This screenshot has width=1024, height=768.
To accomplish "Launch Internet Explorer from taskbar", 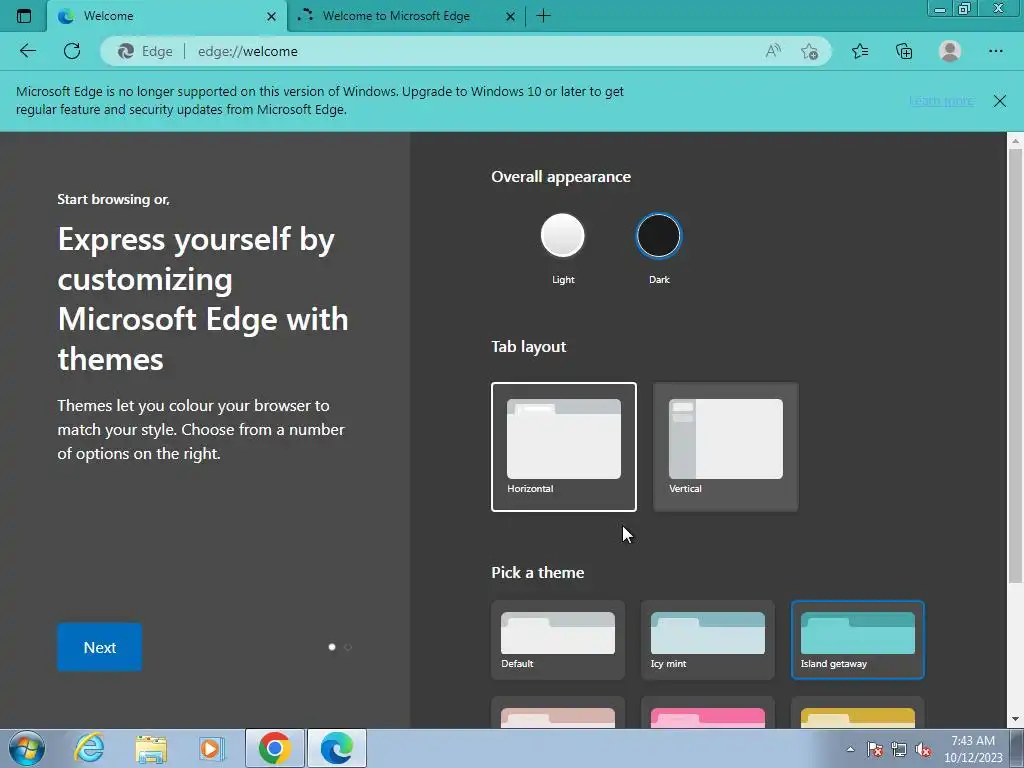I will pyautogui.click(x=89, y=748).
